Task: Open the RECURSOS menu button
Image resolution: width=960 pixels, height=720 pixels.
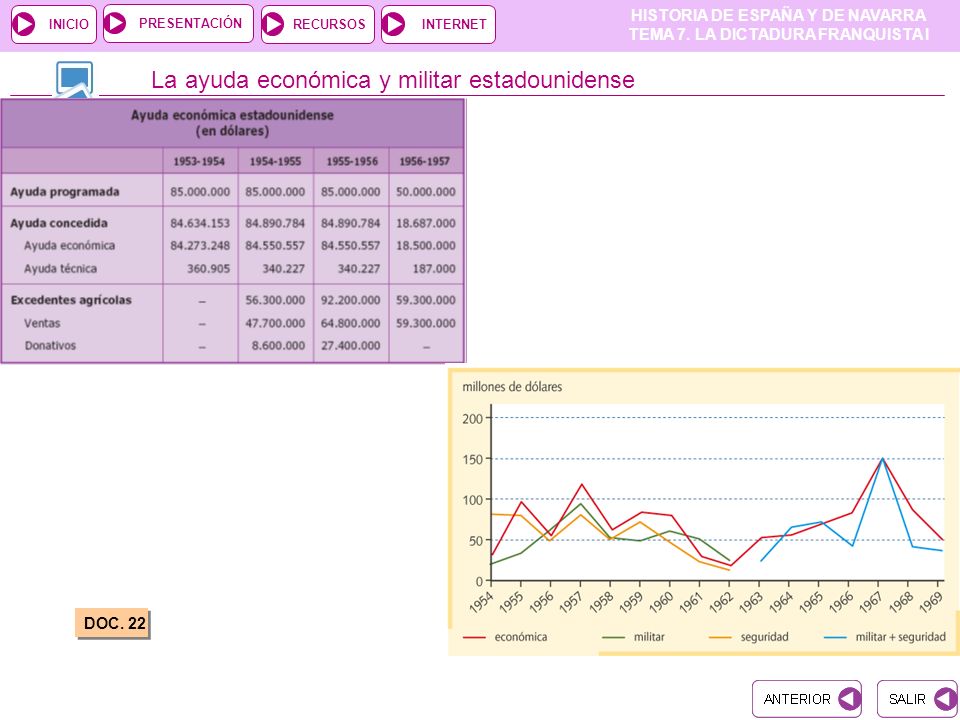Action: click(318, 24)
